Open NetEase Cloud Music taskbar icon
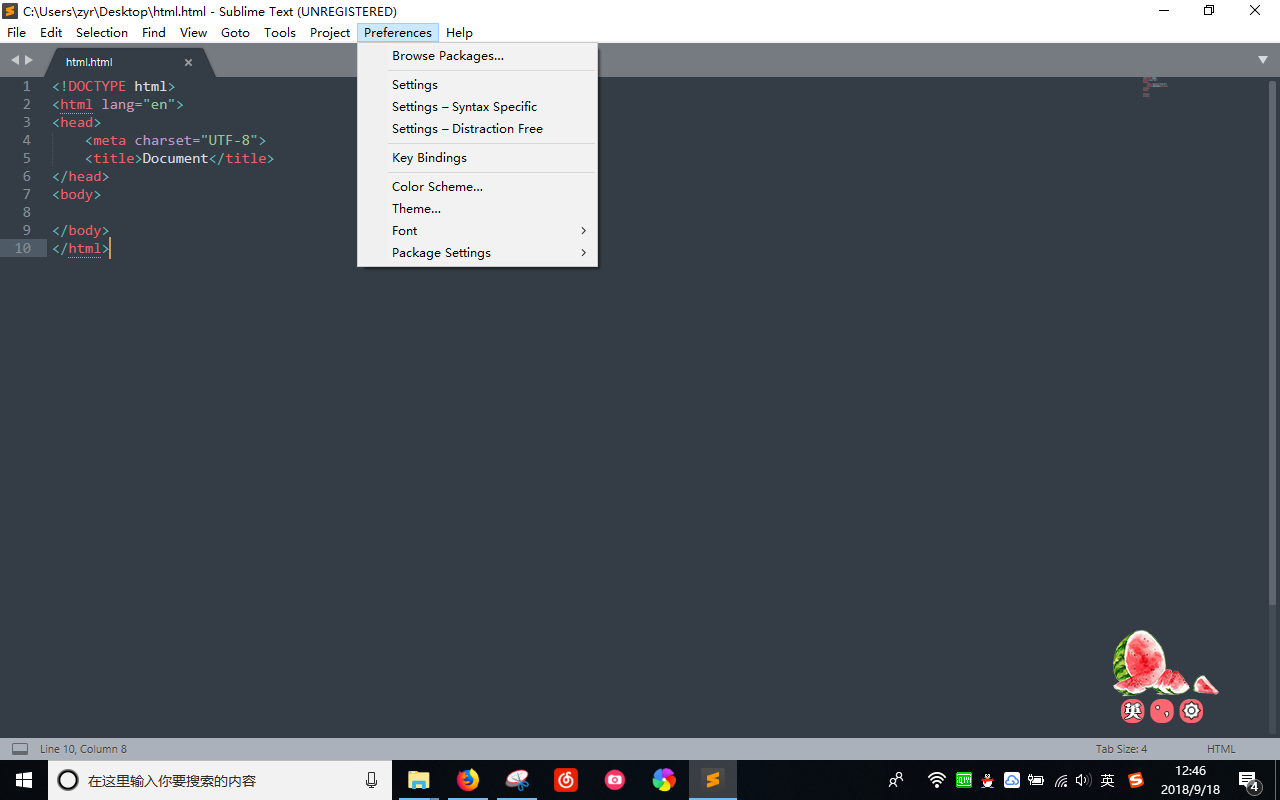The image size is (1280, 800). (566, 780)
